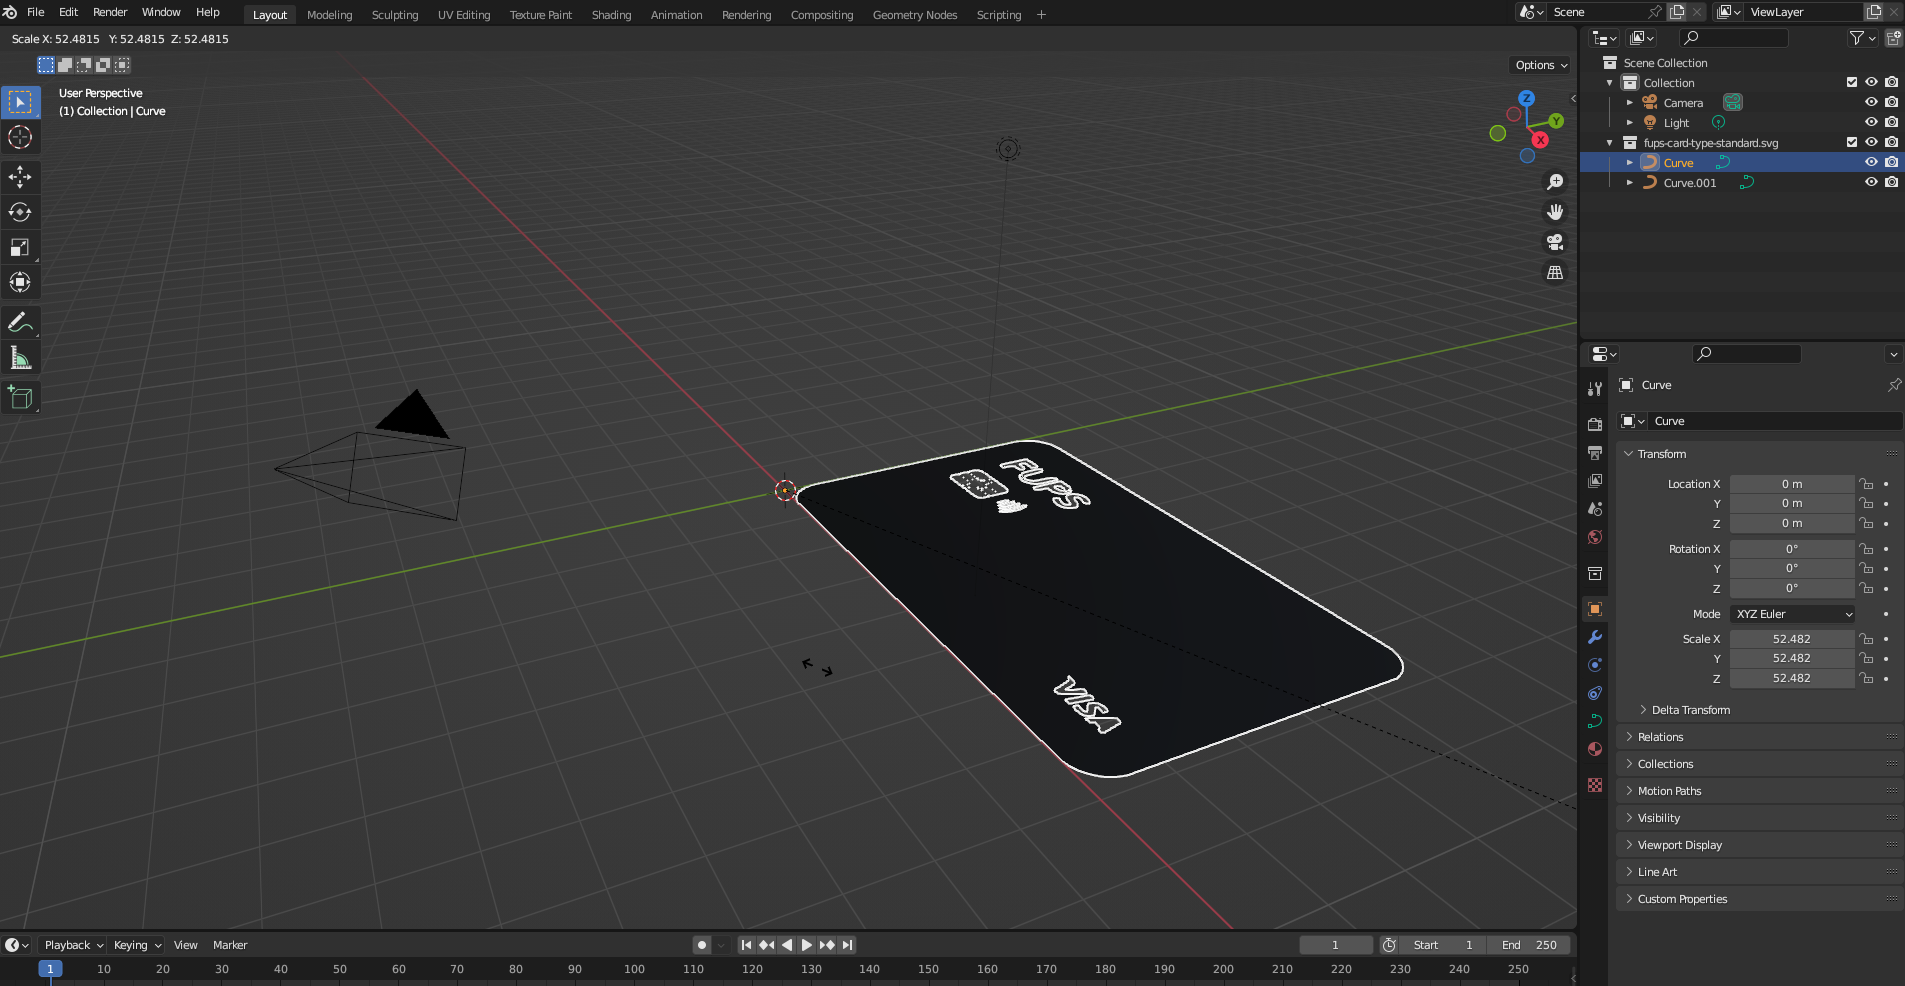
Task: Open the Scene properties tab
Action: [1595, 509]
